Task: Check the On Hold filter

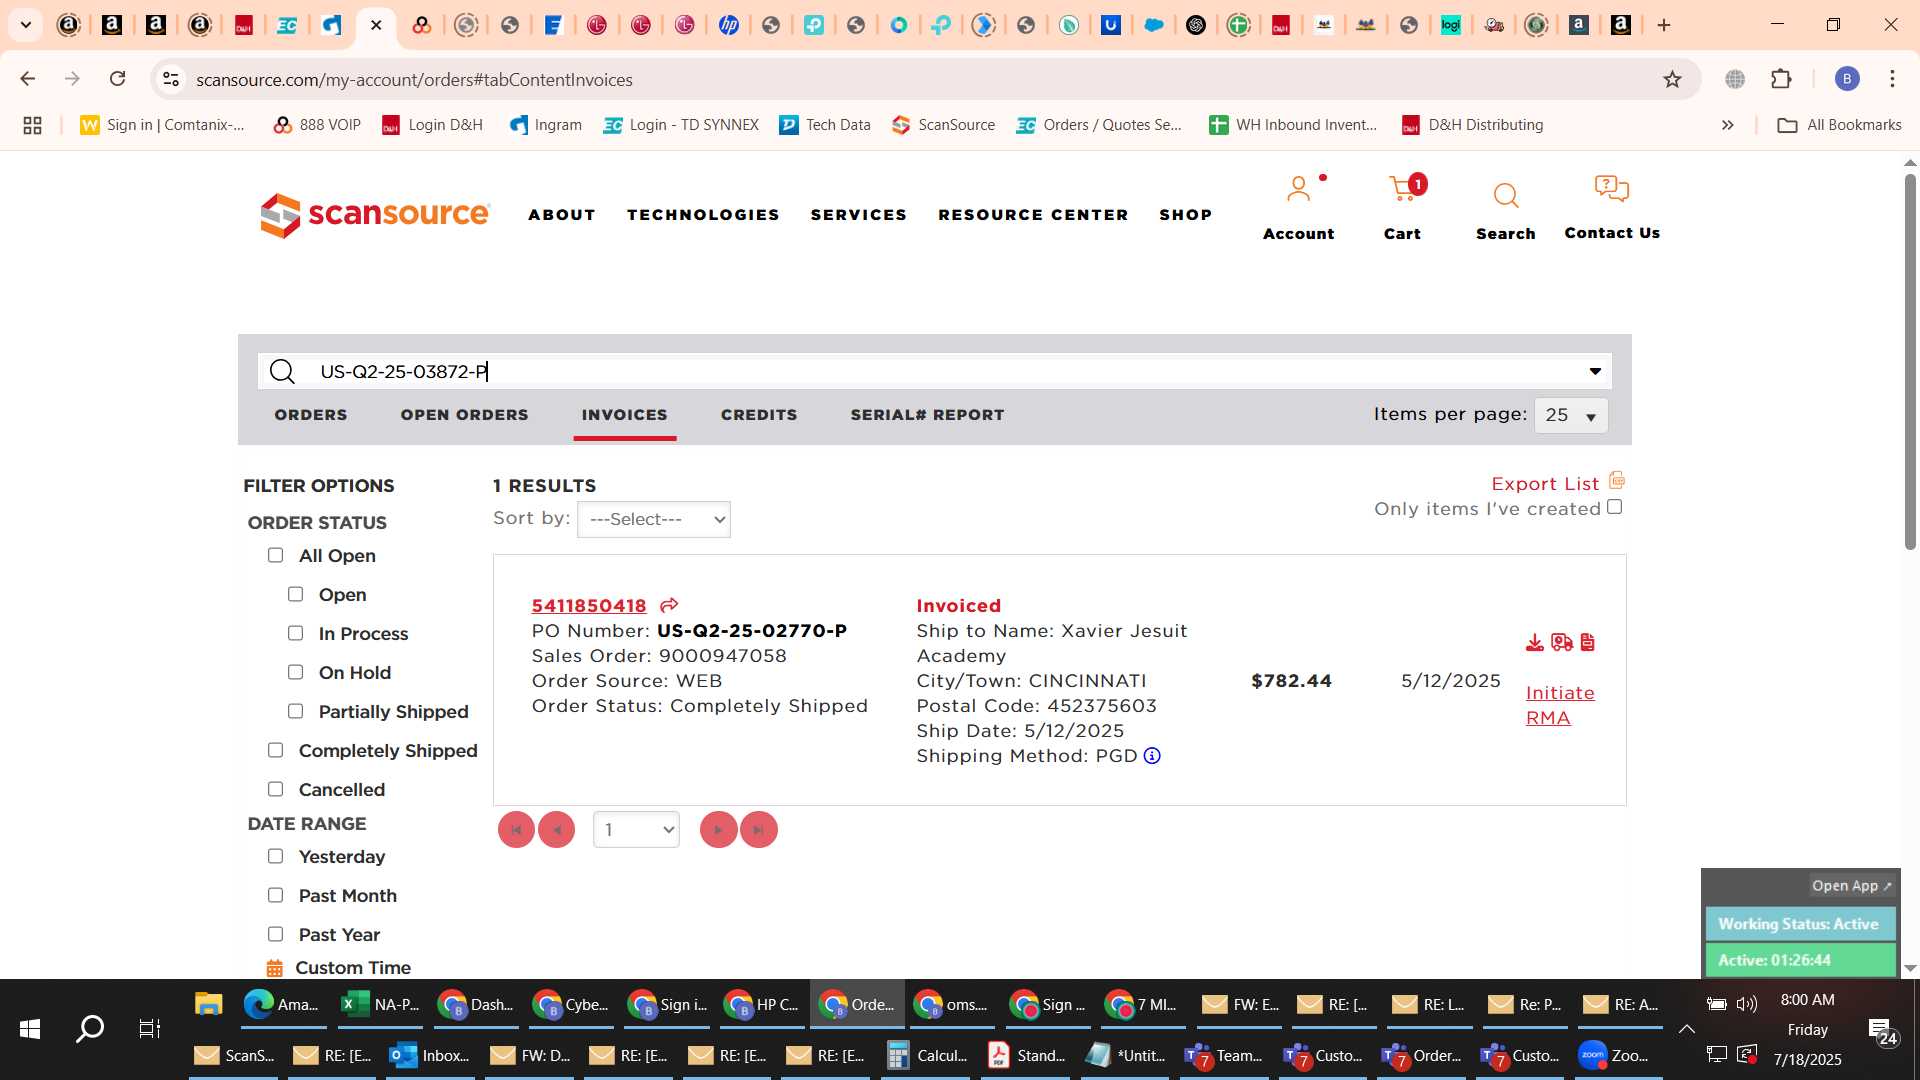Action: [295, 672]
